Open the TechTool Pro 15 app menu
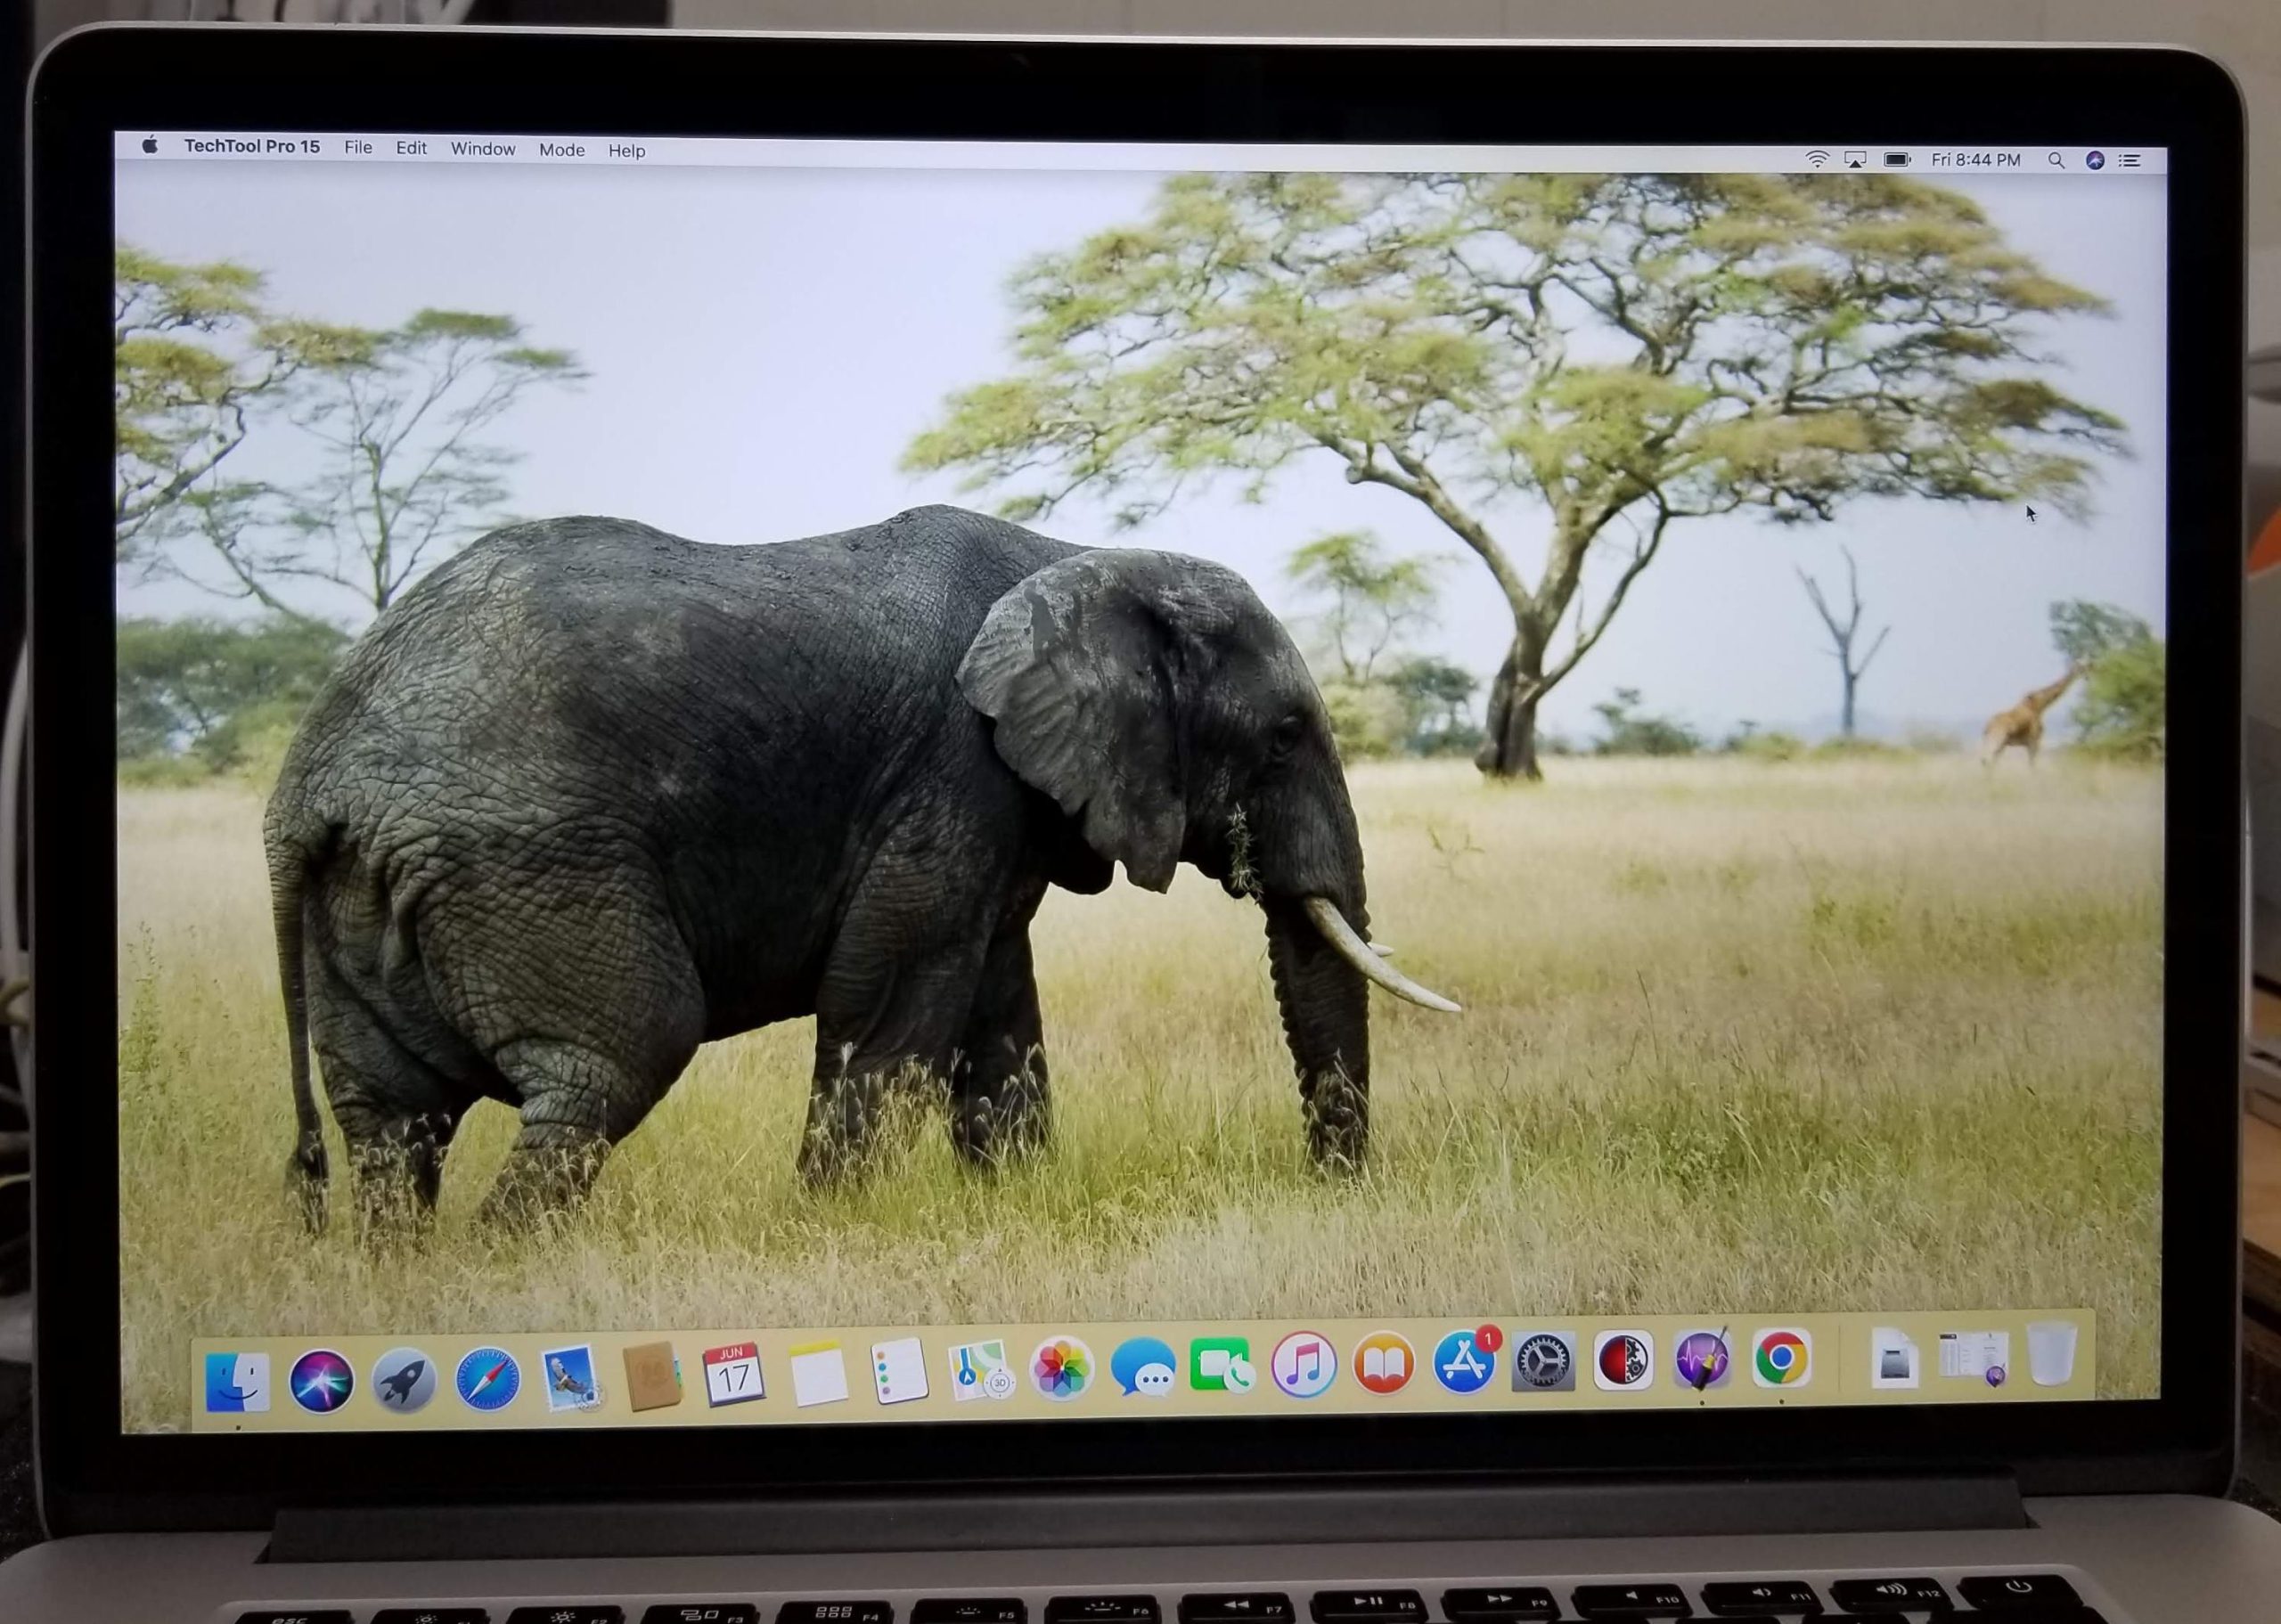Image resolution: width=2281 pixels, height=1624 pixels. 252,146
